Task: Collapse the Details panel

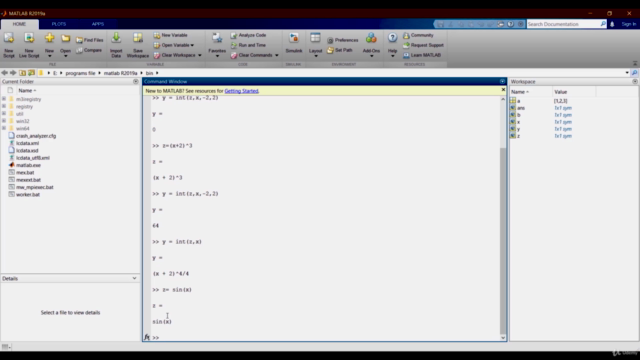Action: pyautogui.click(x=134, y=278)
